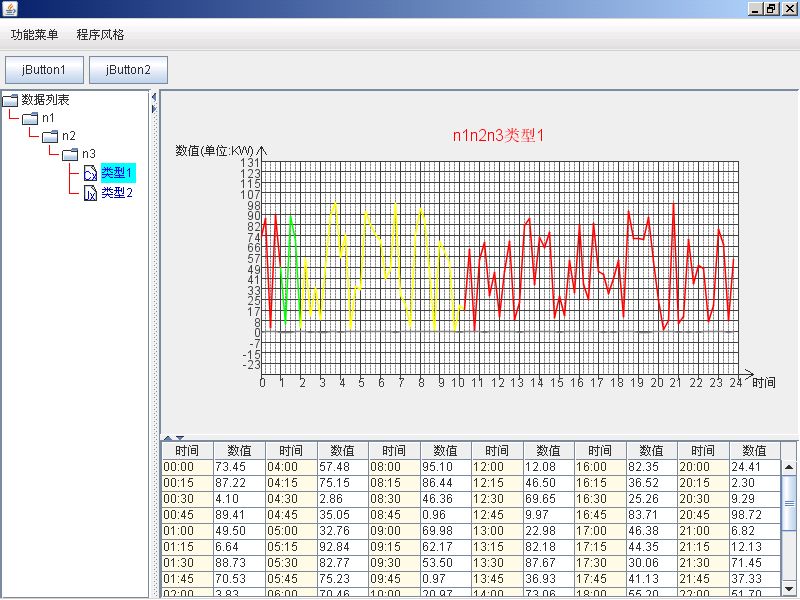
Task: Select the cell with value 87.22
Action: tap(239, 483)
